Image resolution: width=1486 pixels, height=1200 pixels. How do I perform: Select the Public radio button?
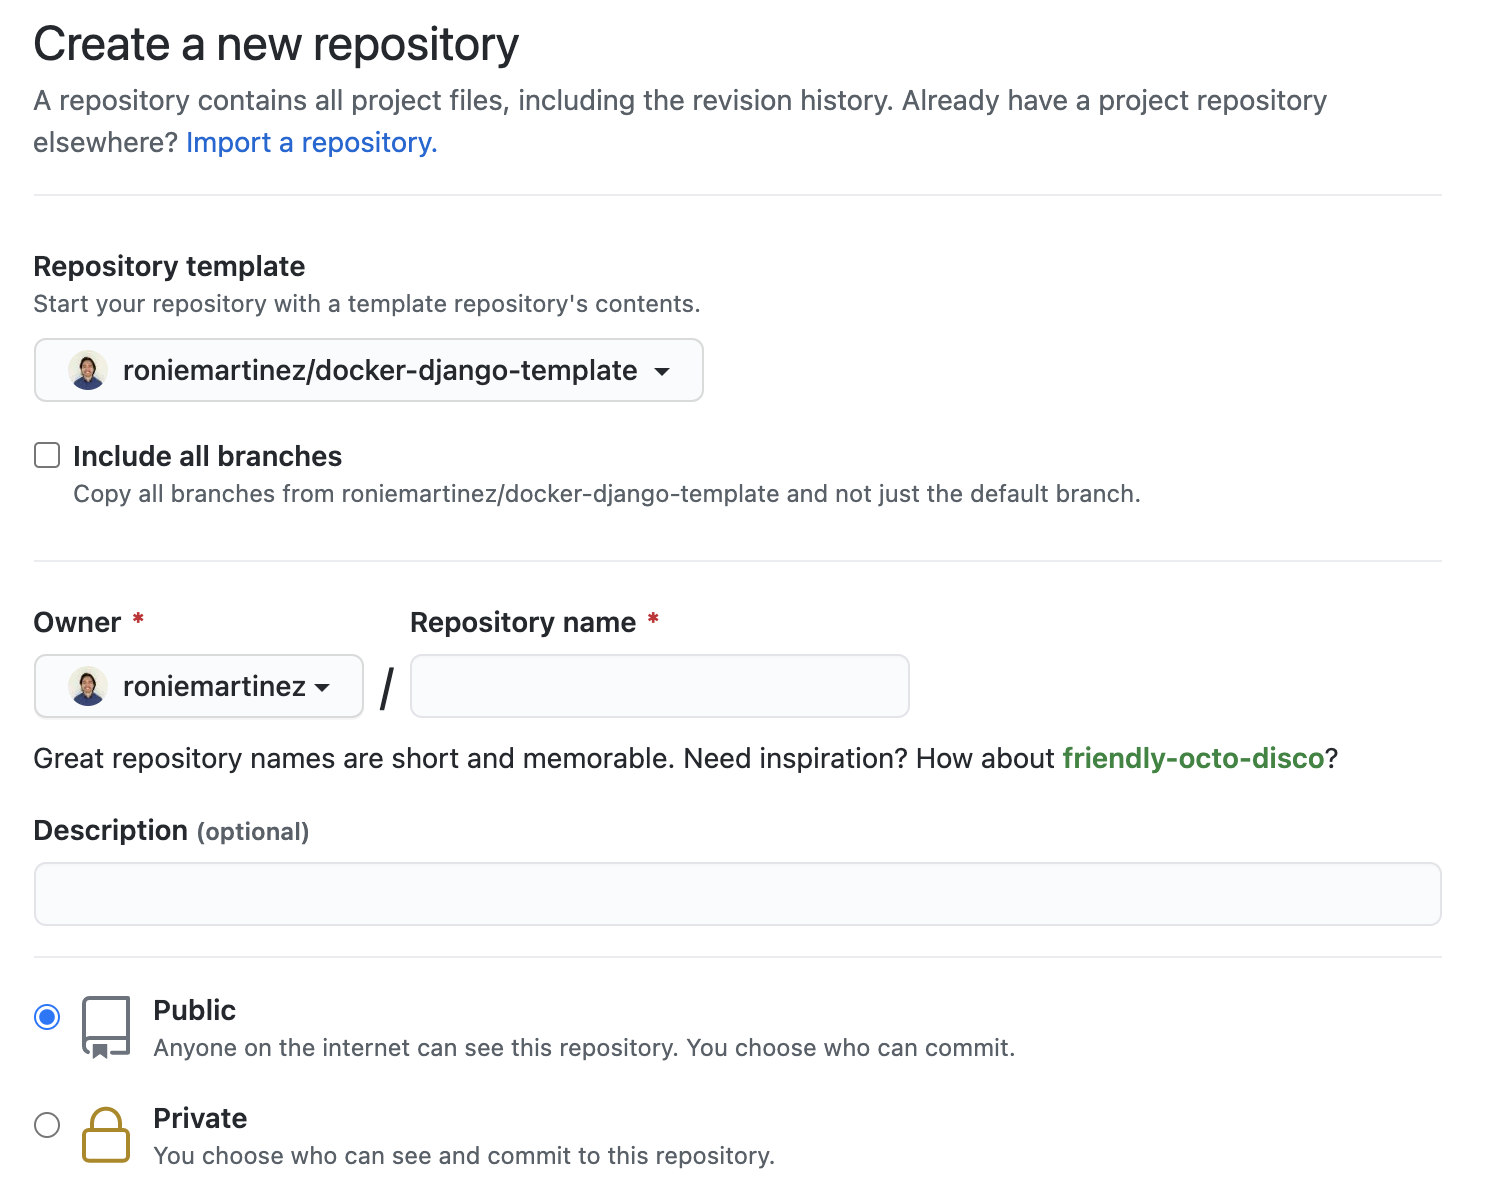47,1017
